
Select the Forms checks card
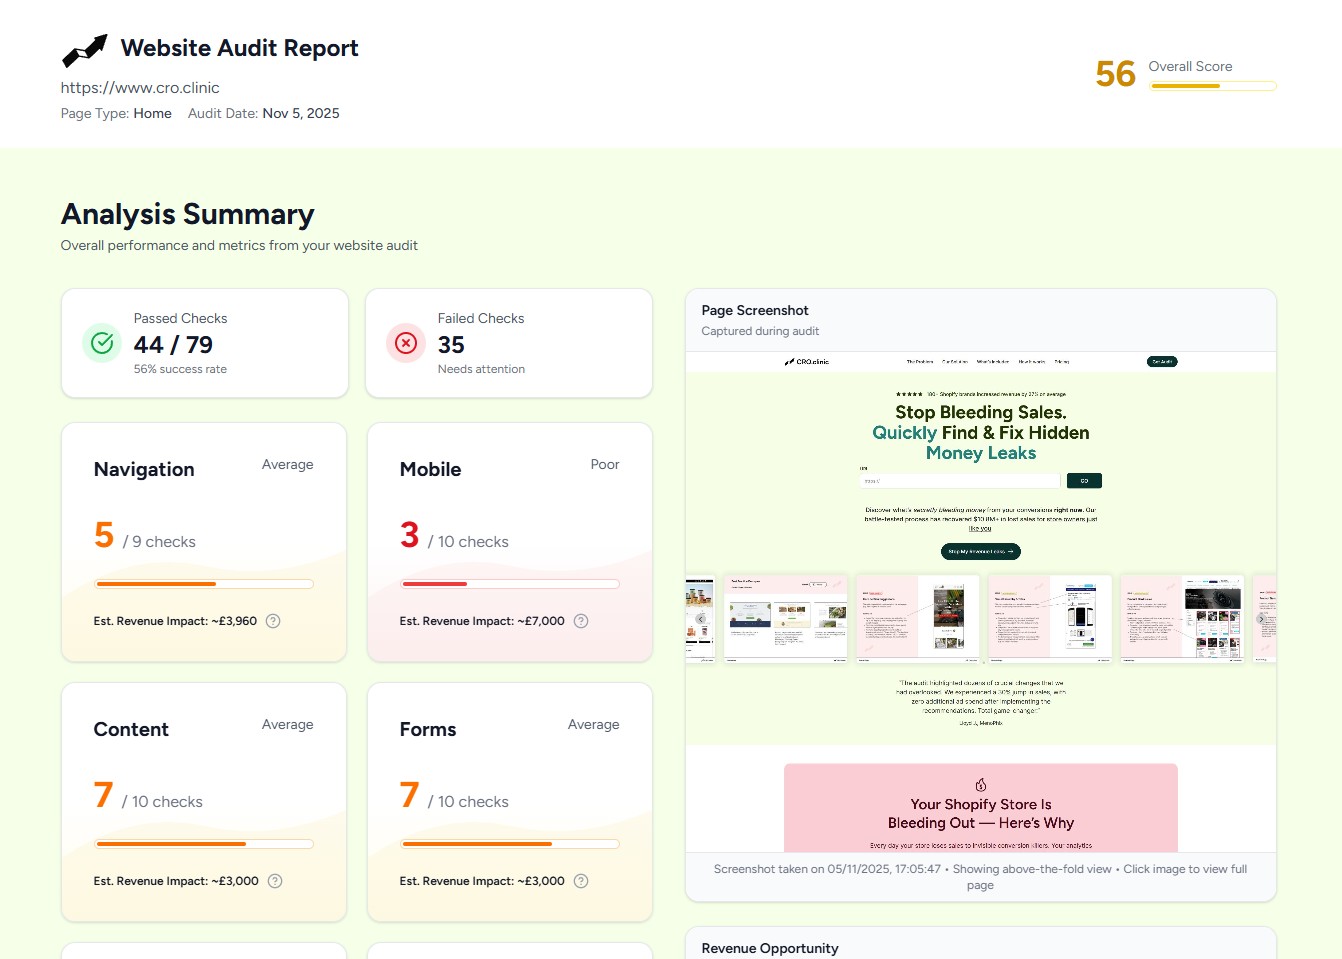tap(510, 801)
